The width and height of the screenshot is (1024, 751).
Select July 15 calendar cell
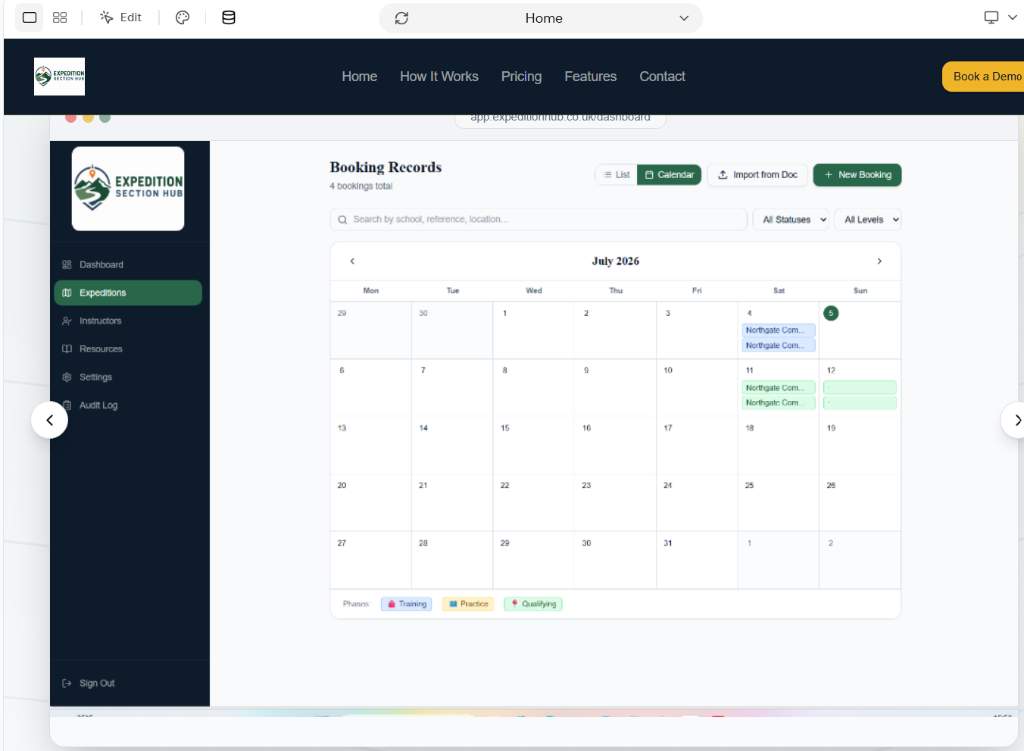(534, 445)
